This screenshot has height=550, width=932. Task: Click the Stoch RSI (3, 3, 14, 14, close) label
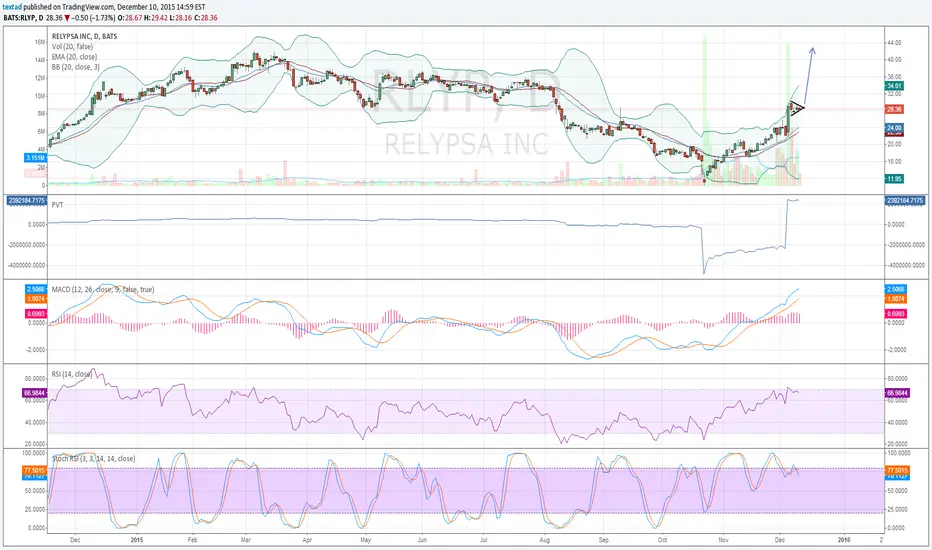[x=93, y=458]
